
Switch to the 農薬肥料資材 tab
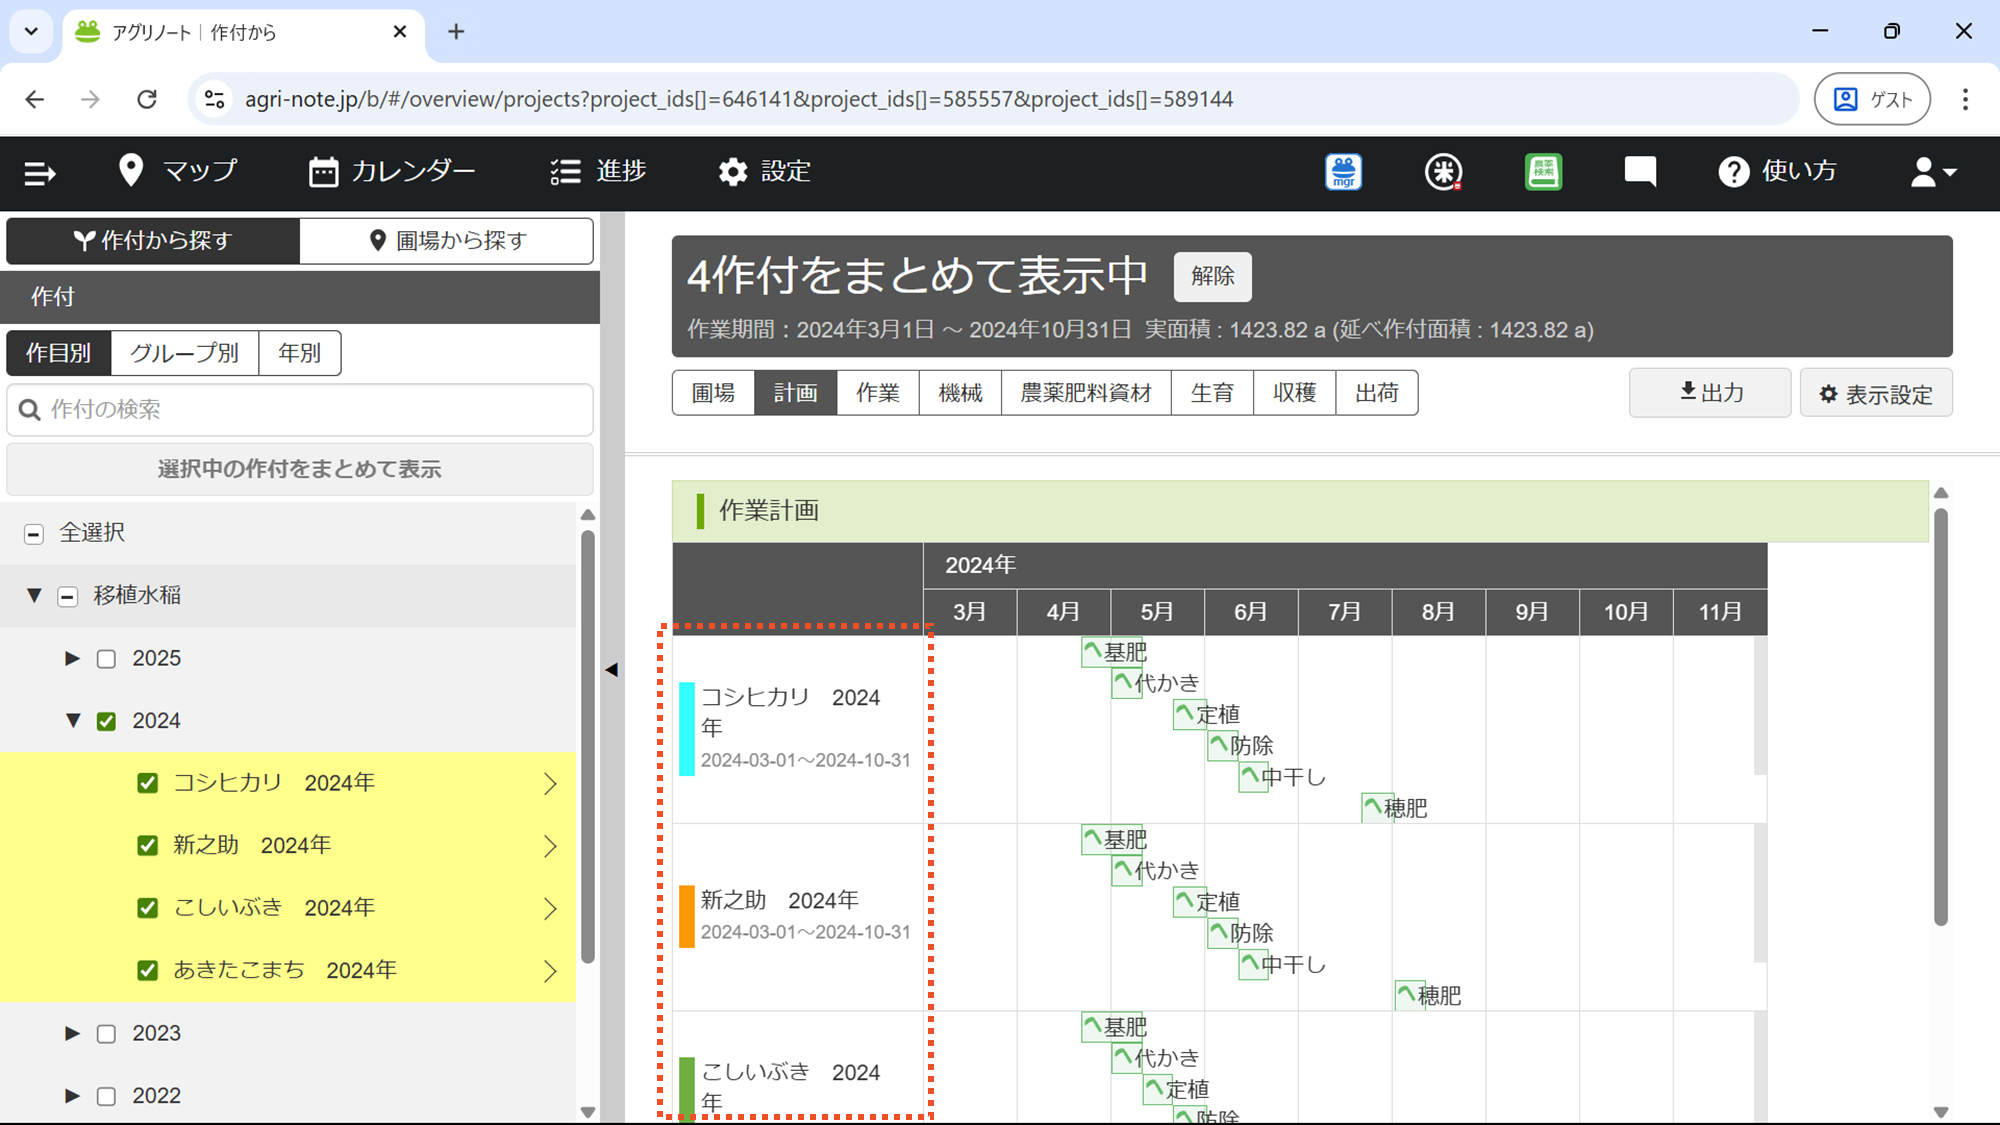coord(1086,393)
